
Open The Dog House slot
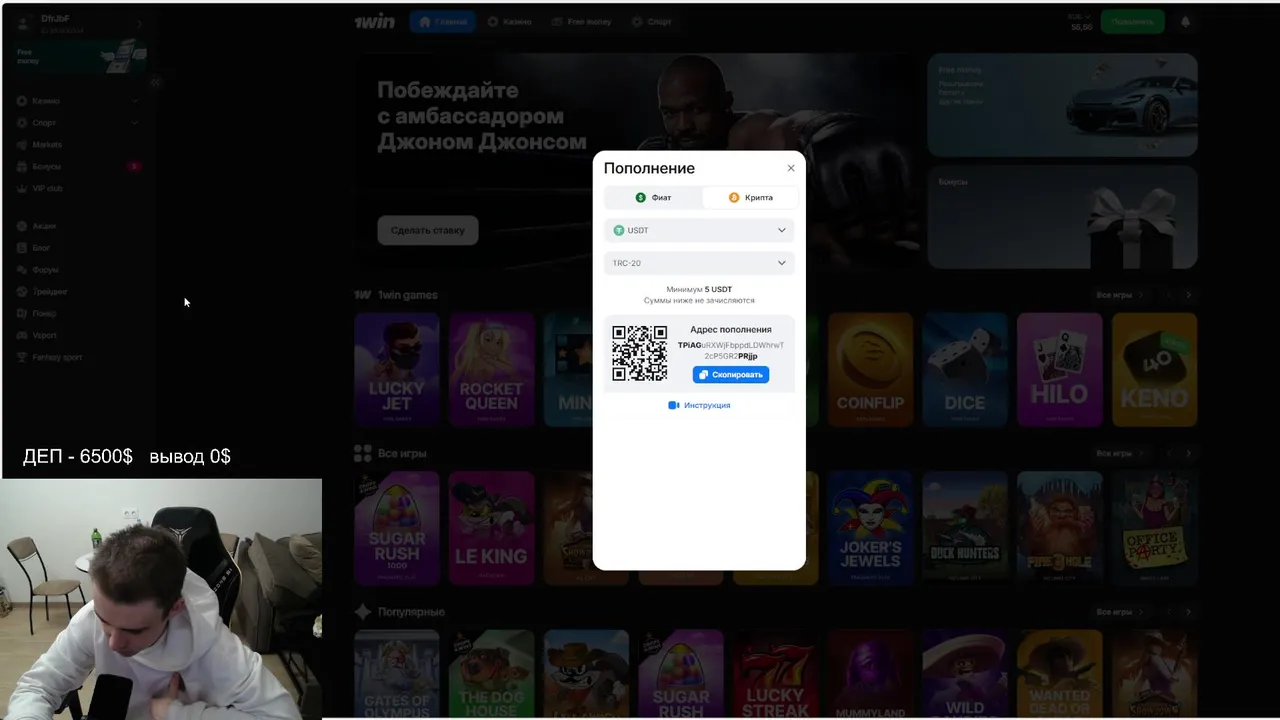pyautogui.click(x=491, y=675)
